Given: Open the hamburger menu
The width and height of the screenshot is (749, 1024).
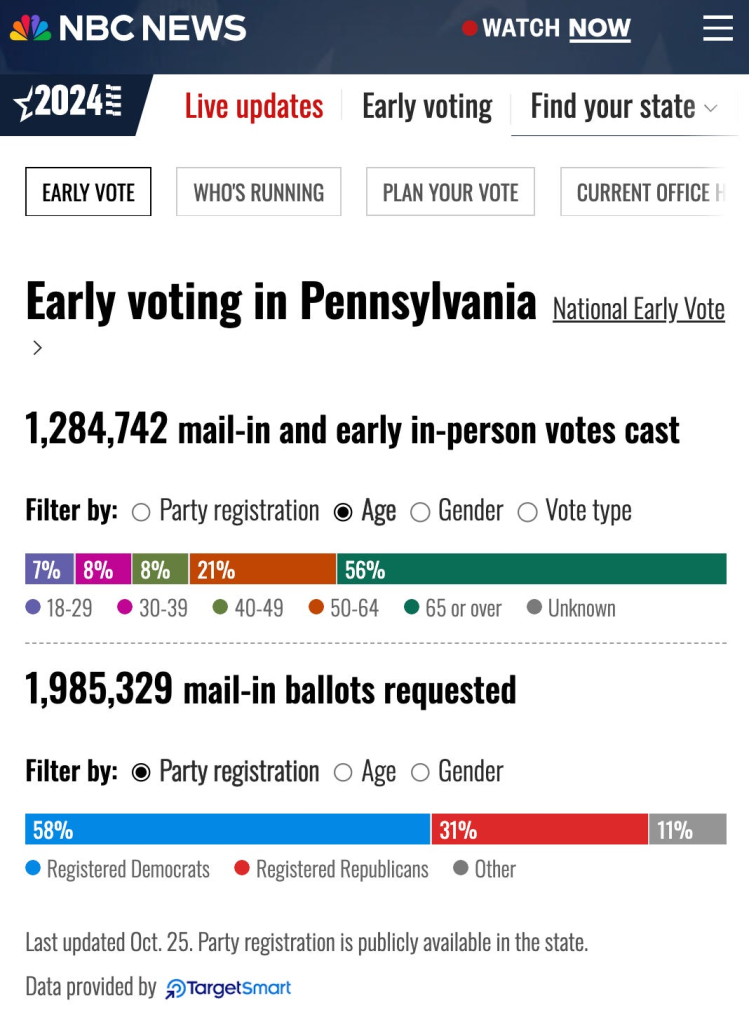Looking at the screenshot, I should 718,28.
